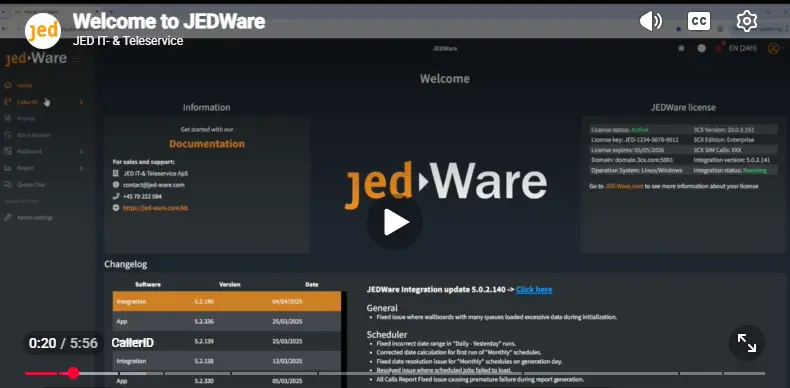The height and width of the screenshot is (388, 790).
Task: Click the 3CX Edition: Enterprise text
Action: pos(723,140)
